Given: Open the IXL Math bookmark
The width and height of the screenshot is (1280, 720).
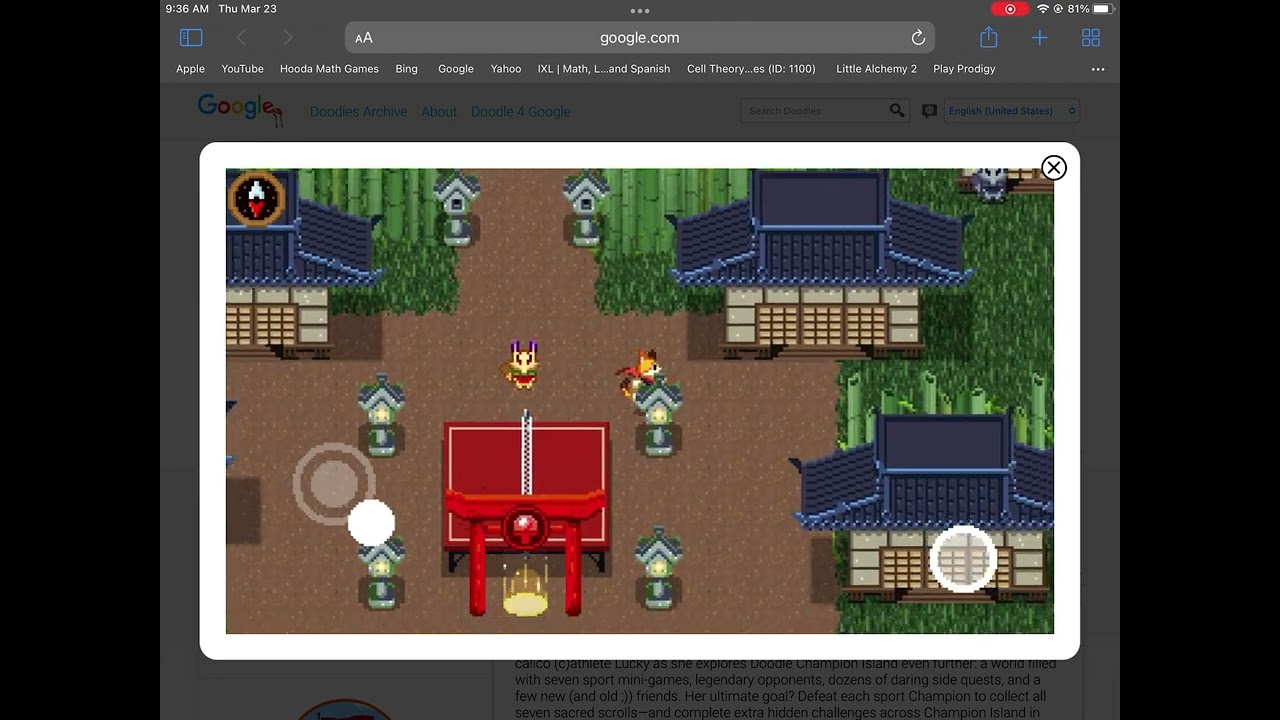Looking at the screenshot, I should pos(604,69).
